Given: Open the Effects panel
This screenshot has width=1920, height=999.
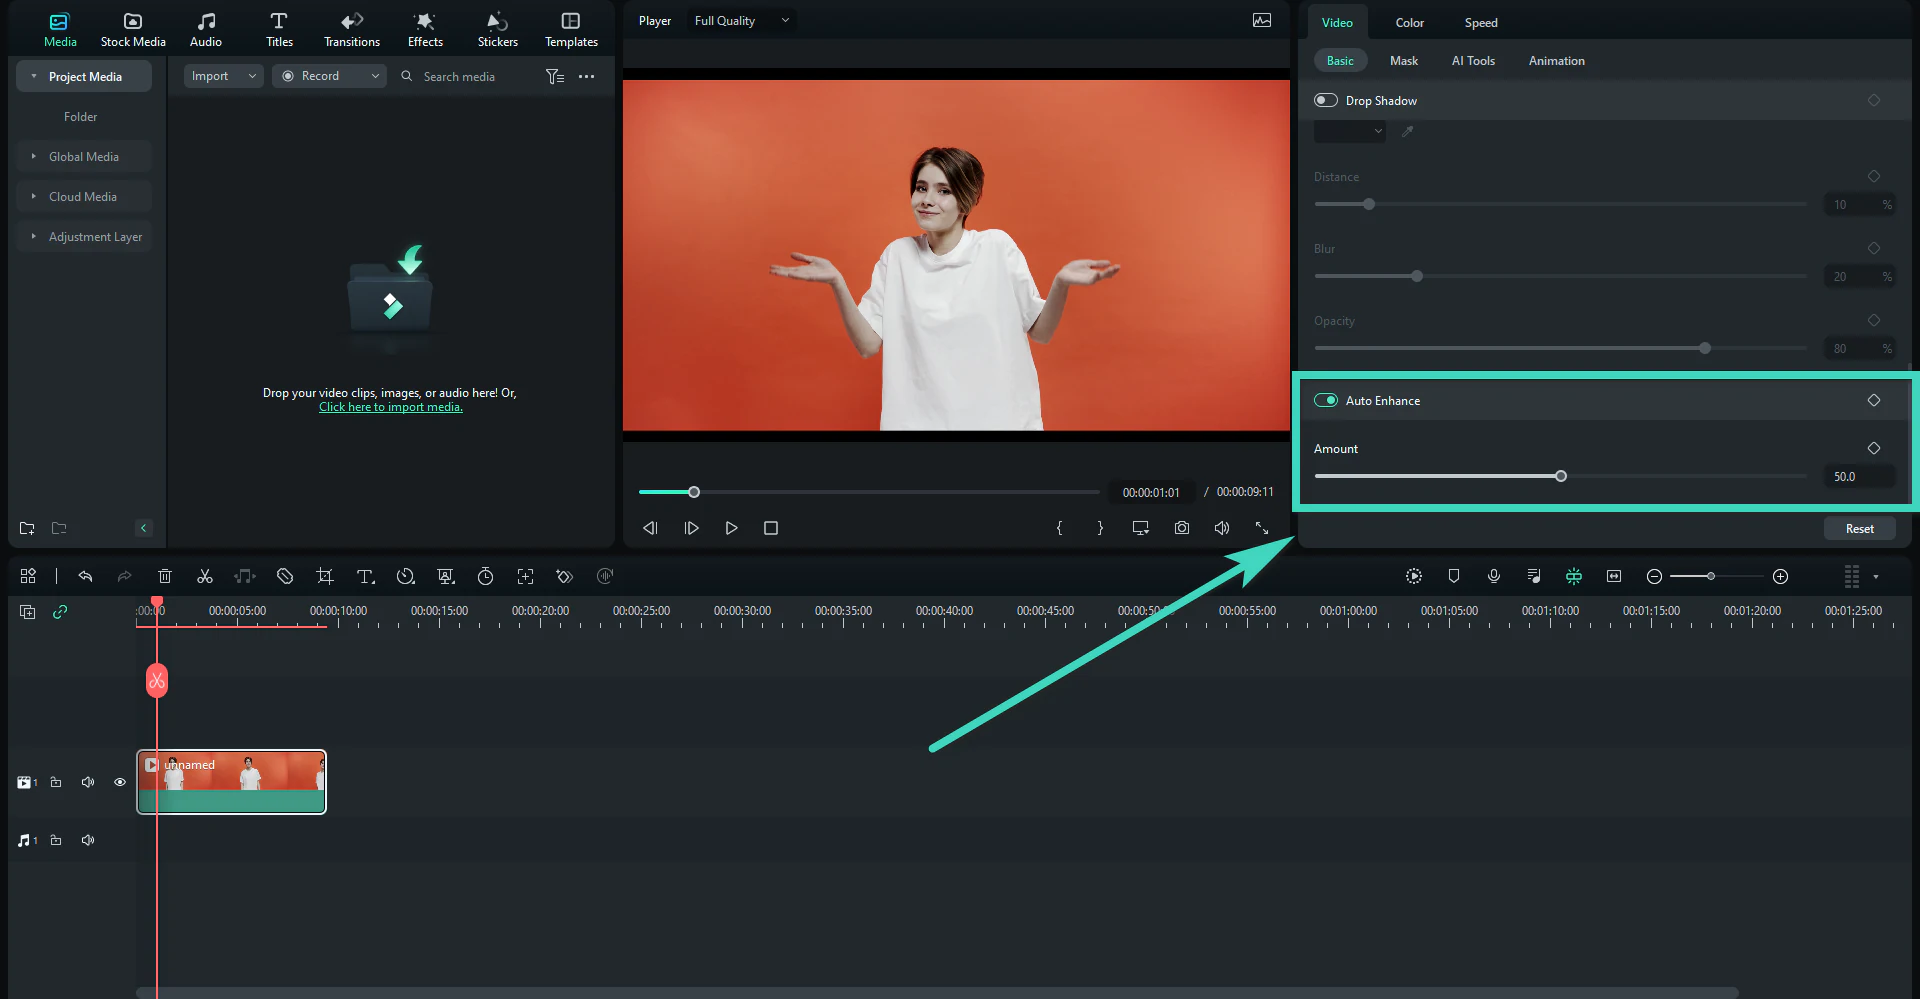Looking at the screenshot, I should click(x=425, y=29).
